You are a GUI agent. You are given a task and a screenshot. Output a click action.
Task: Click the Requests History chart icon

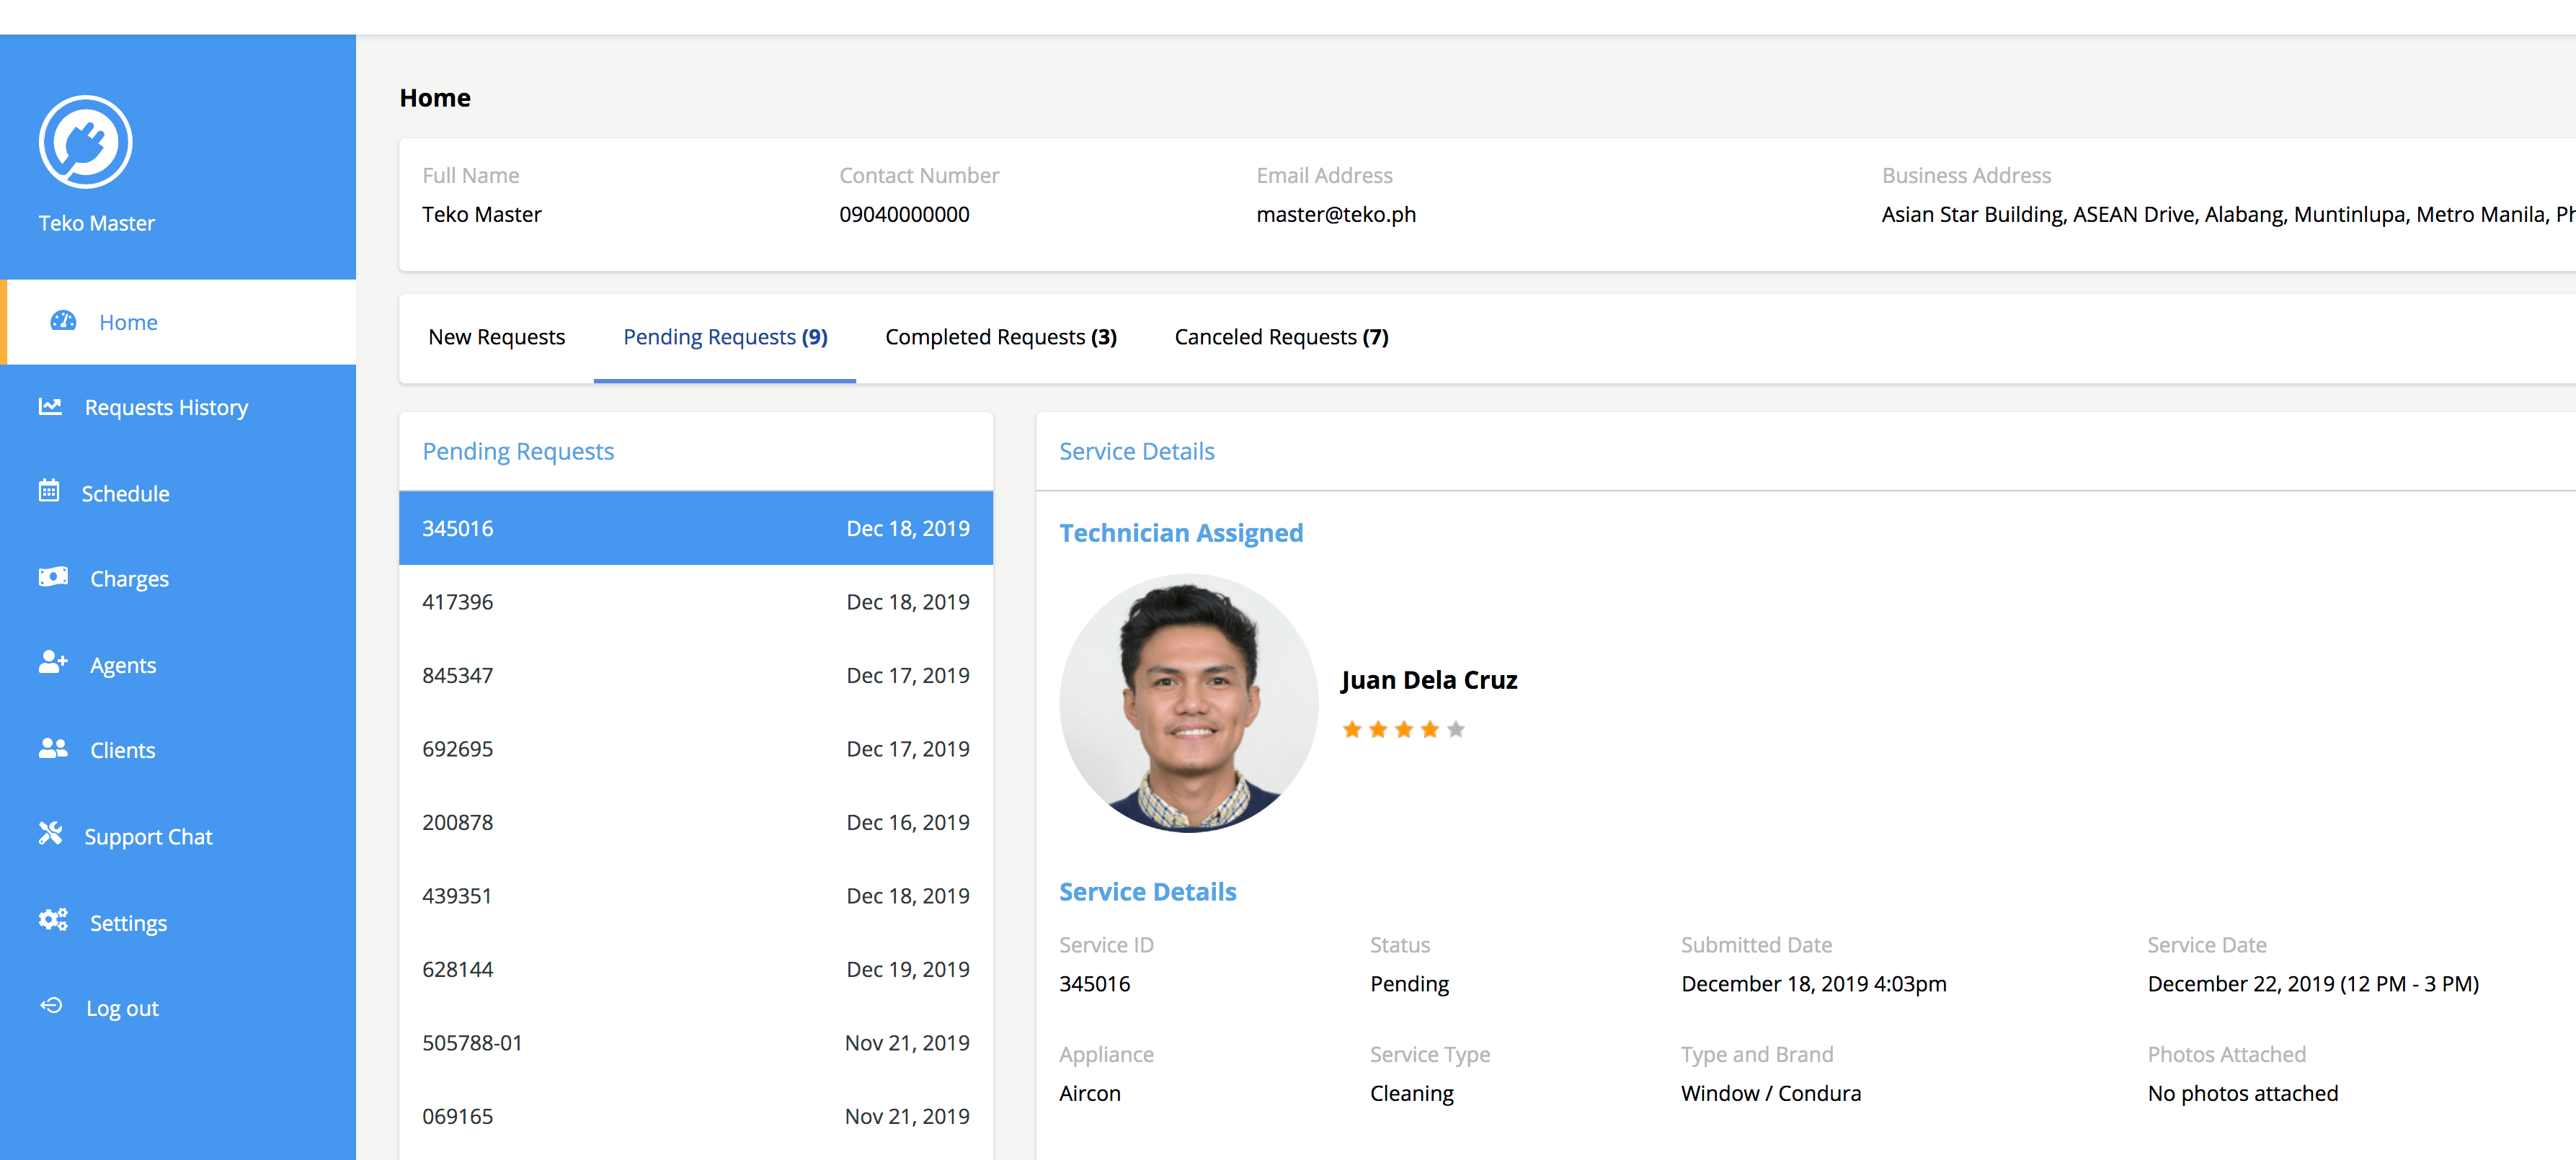(x=50, y=406)
